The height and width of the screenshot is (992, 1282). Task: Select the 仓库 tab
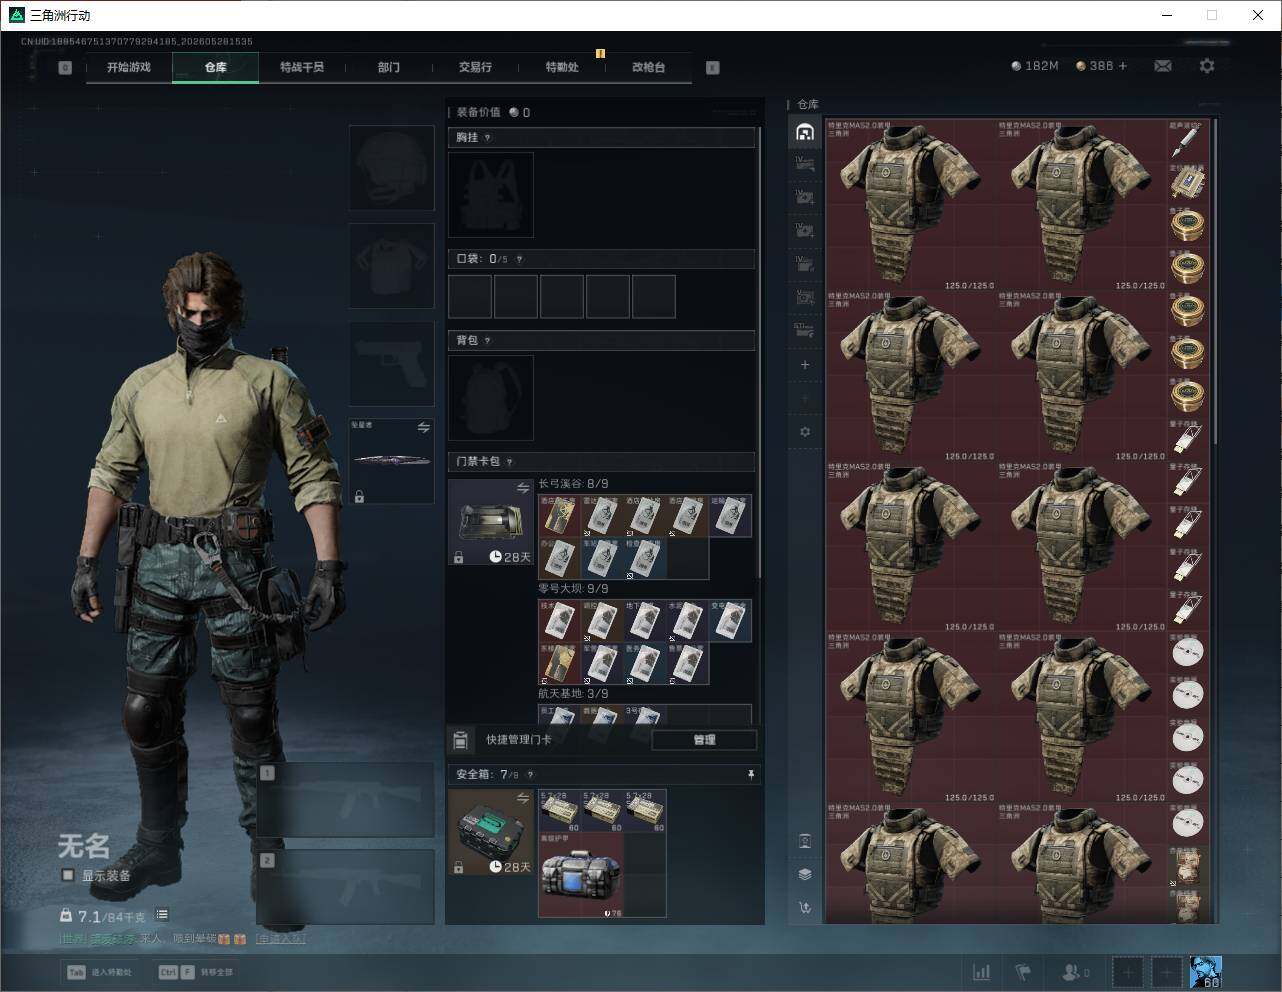(x=216, y=67)
